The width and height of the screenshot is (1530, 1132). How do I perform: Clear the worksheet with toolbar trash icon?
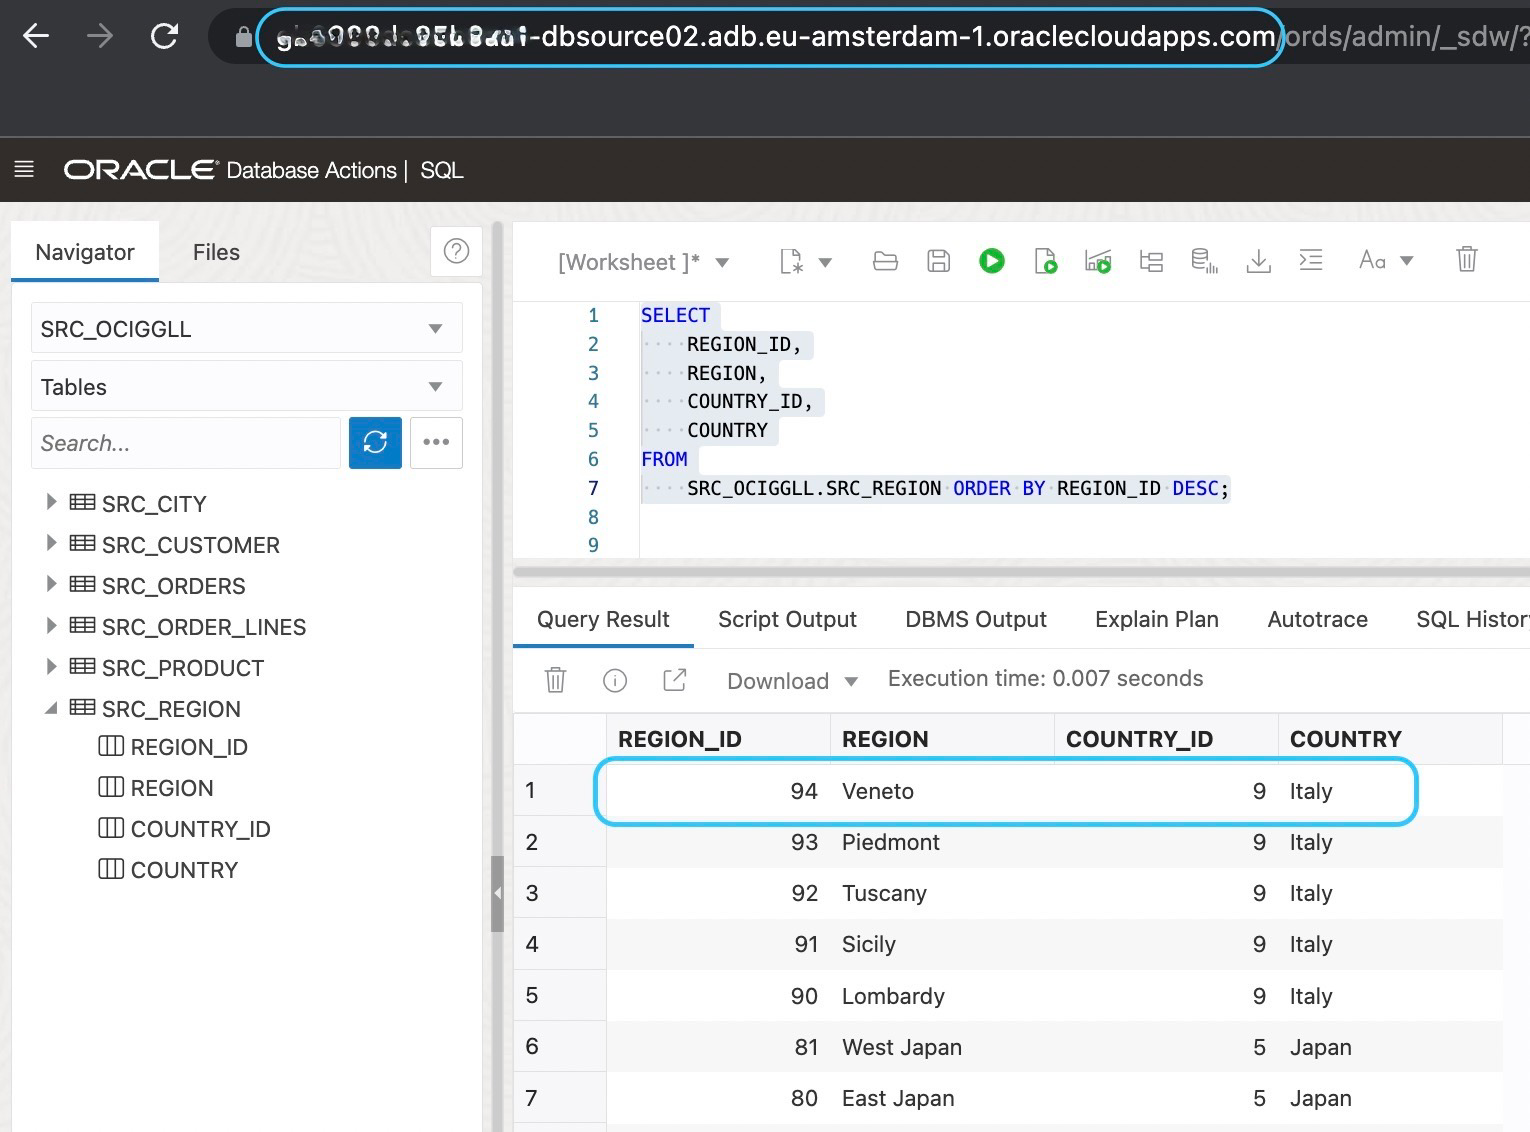[1466, 259]
